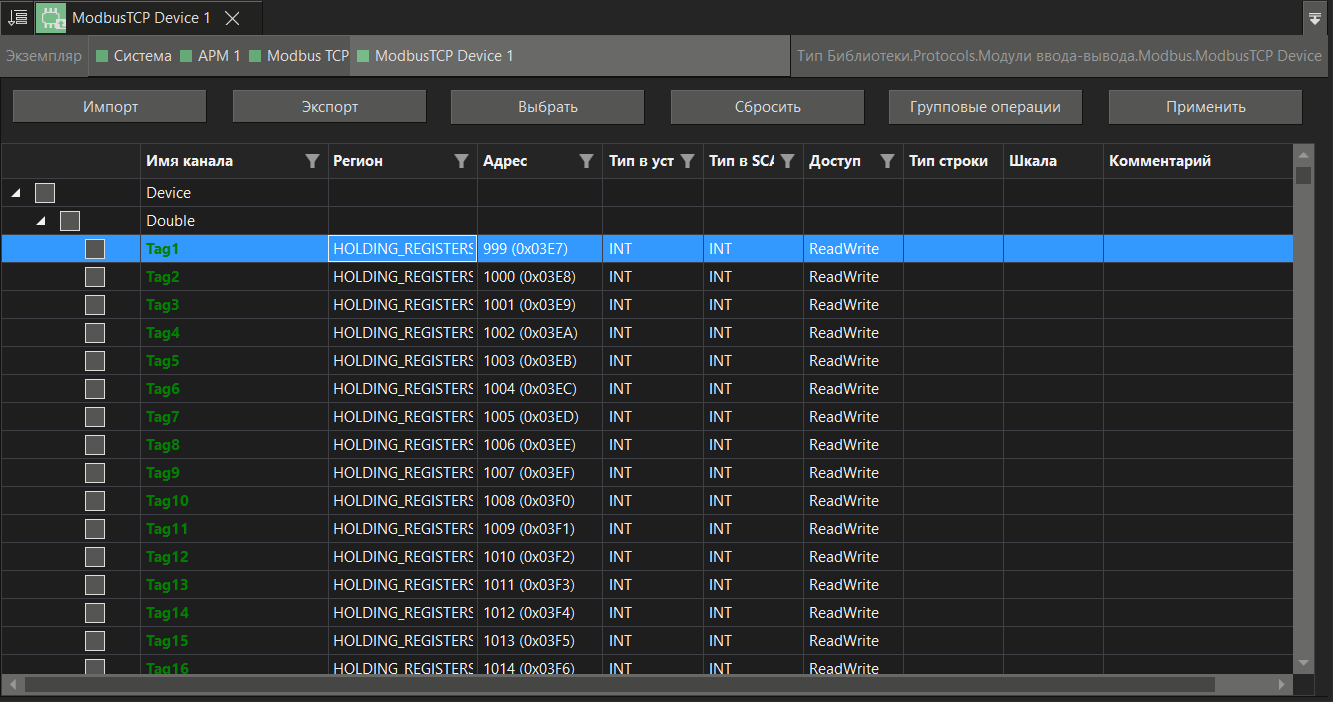Open the filter on the Тип в SCADA column
The height and width of the screenshot is (702, 1333).
click(787, 161)
